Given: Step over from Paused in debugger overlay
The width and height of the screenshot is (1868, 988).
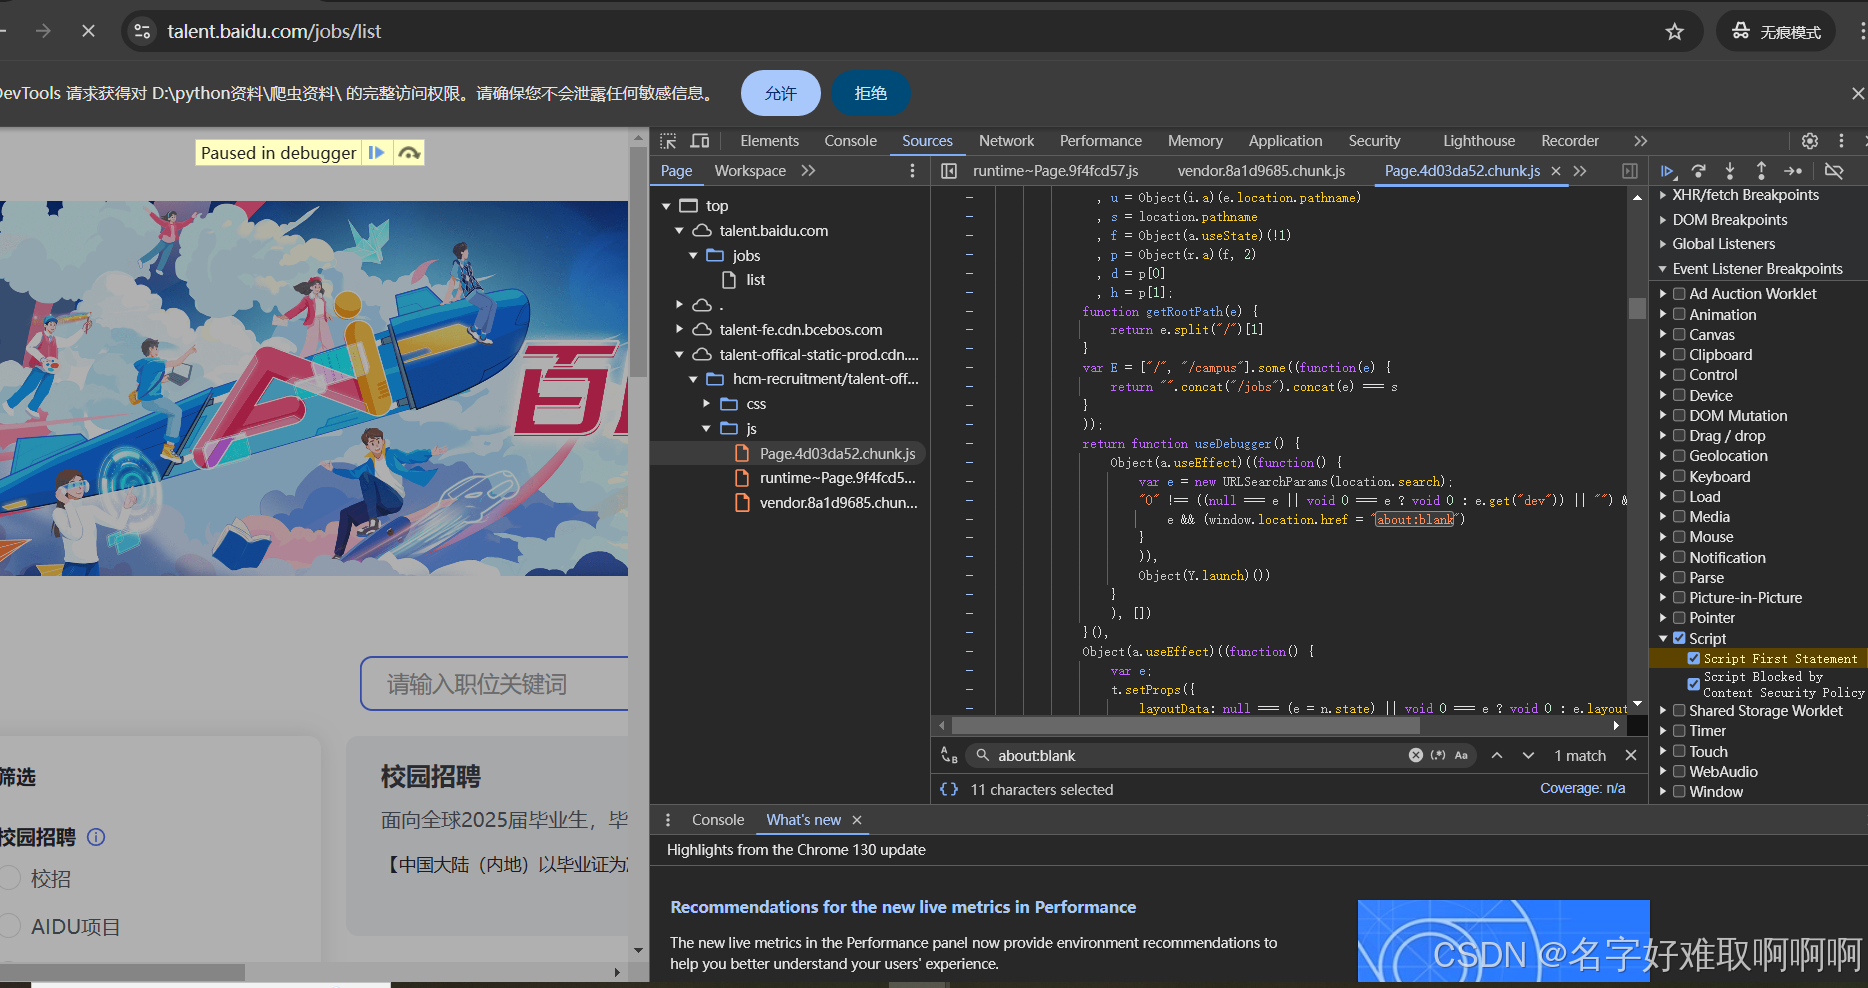Looking at the screenshot, I should point(409,153).
